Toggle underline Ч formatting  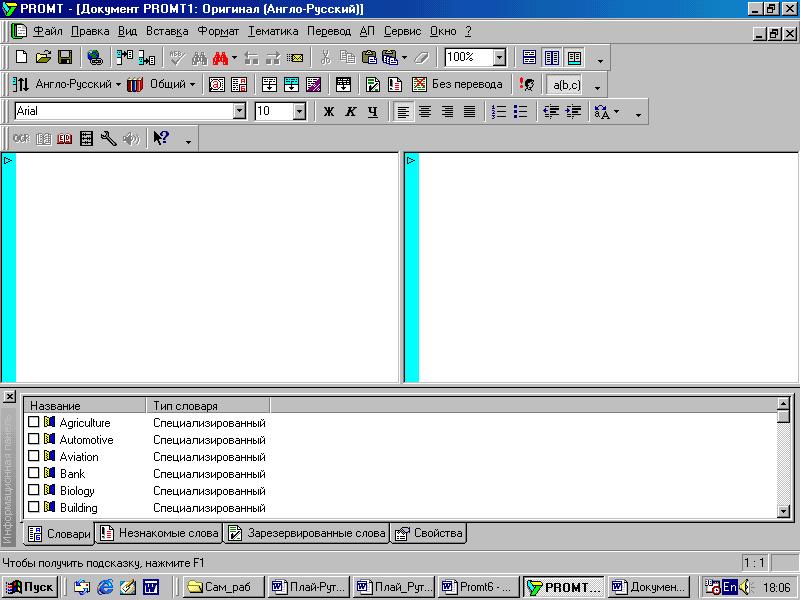373,112
